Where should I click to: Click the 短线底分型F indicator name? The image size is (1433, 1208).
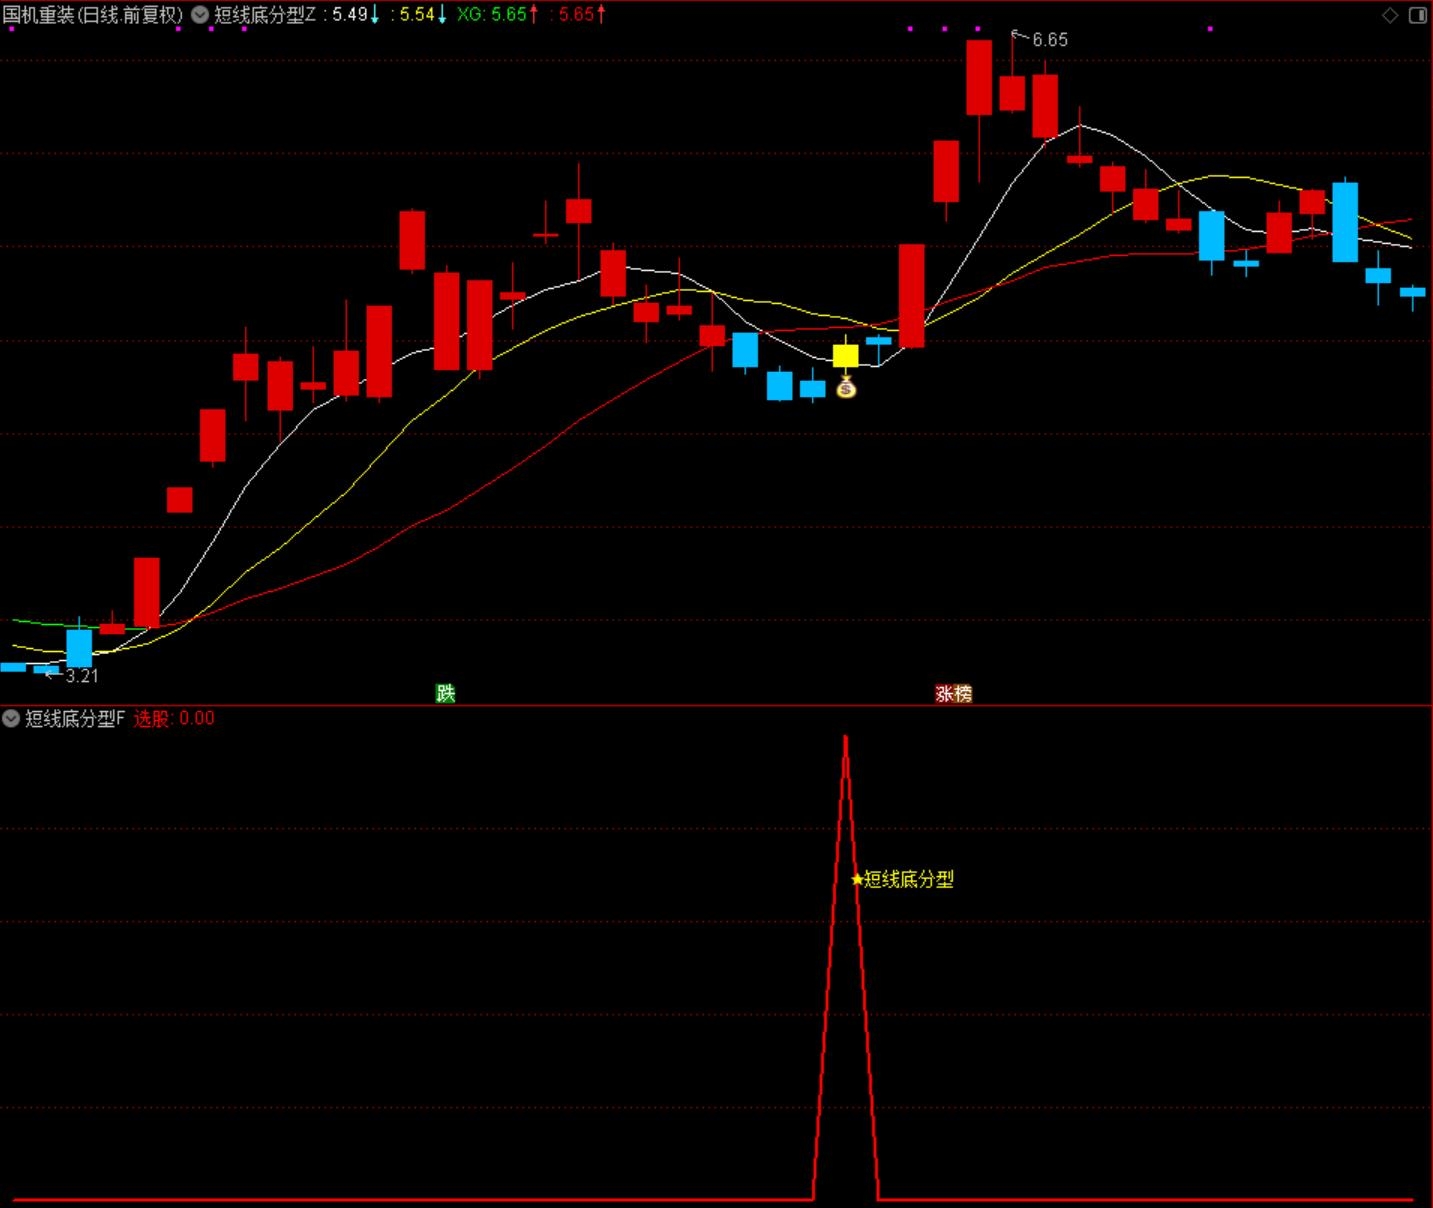point(75,718)
